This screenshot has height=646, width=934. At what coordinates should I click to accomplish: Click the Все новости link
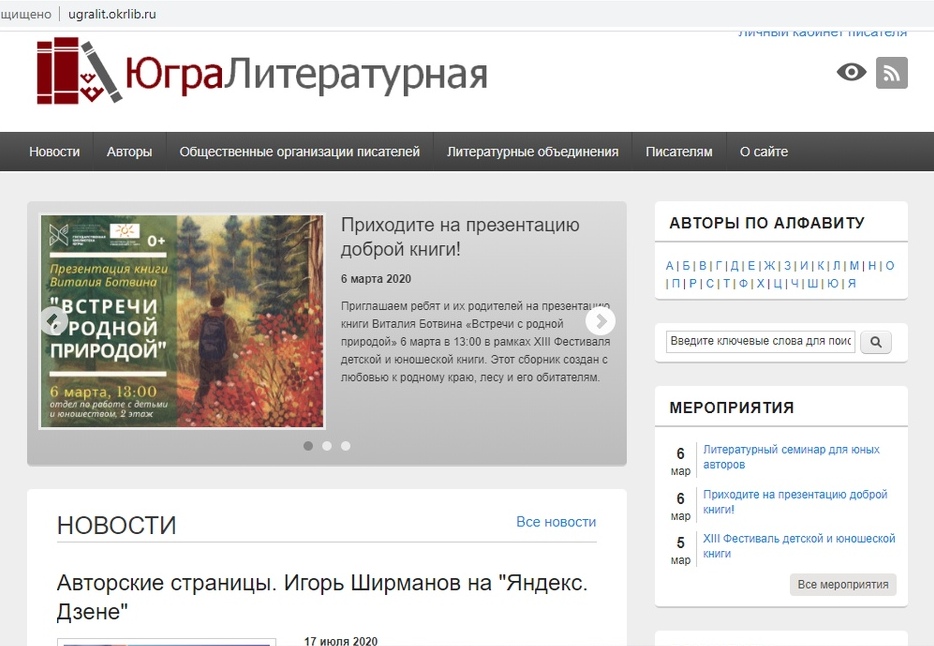[556, 522]
